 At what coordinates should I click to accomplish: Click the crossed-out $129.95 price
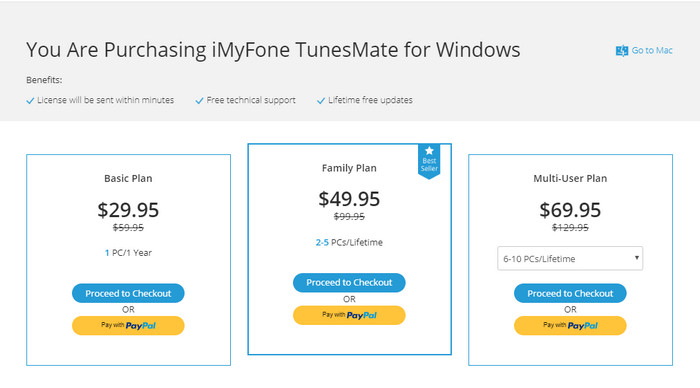(x=570, y=228)
